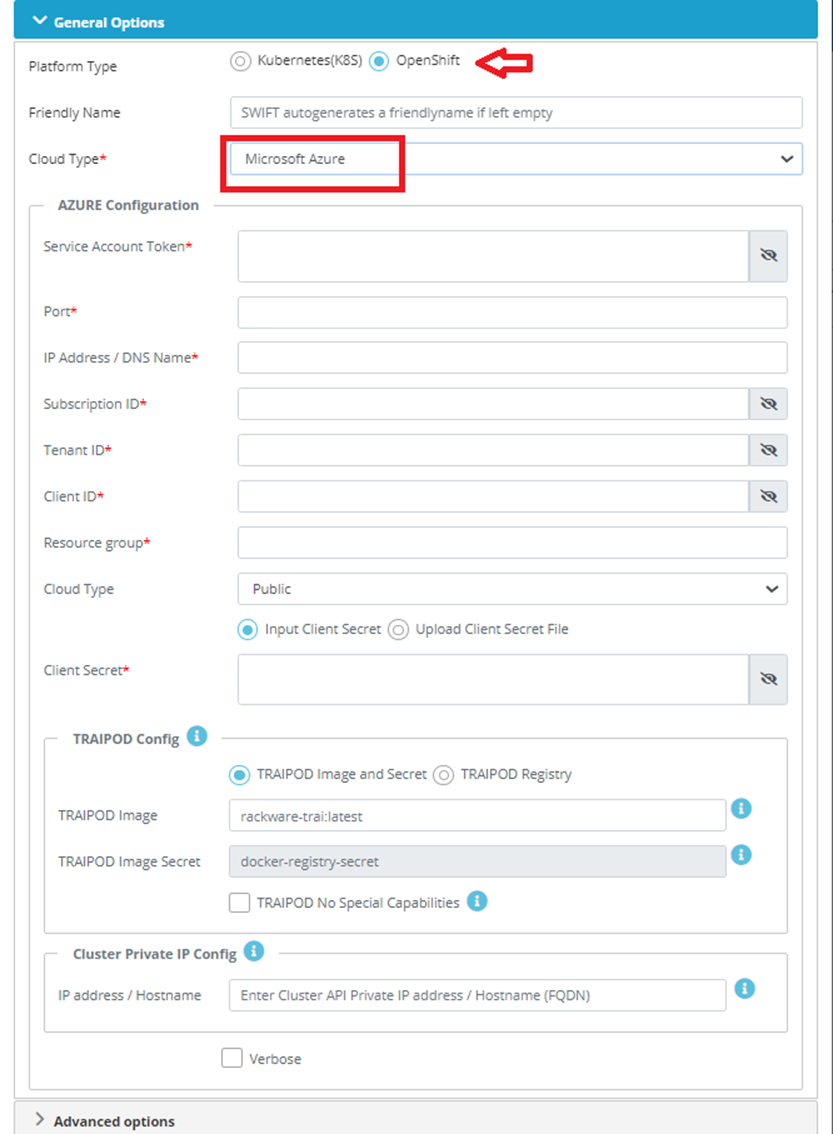Focus the Resource group field
The width and height of the screenshot is (833, 1134).
(x=512, y=542)
